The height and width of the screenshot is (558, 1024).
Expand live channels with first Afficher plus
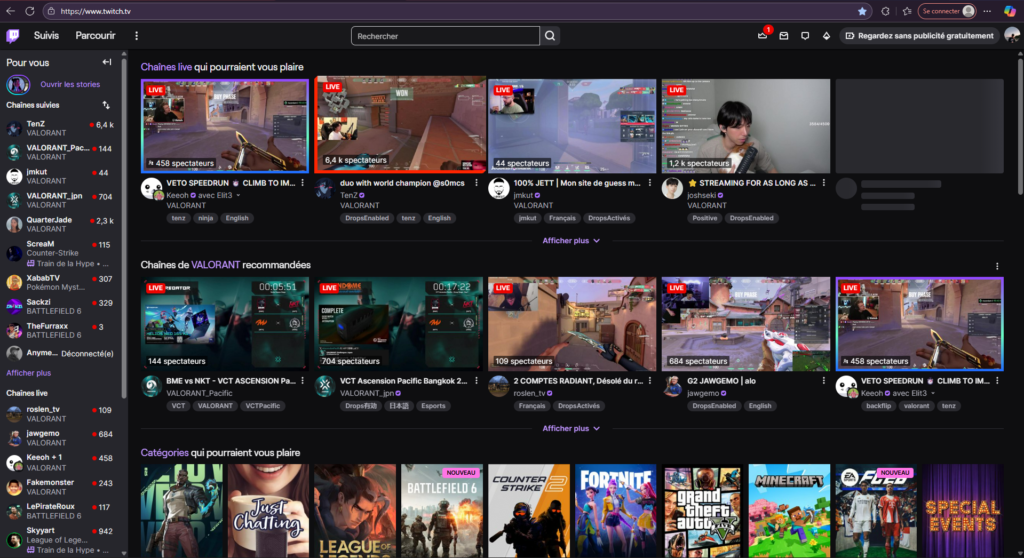pos(571,241)
